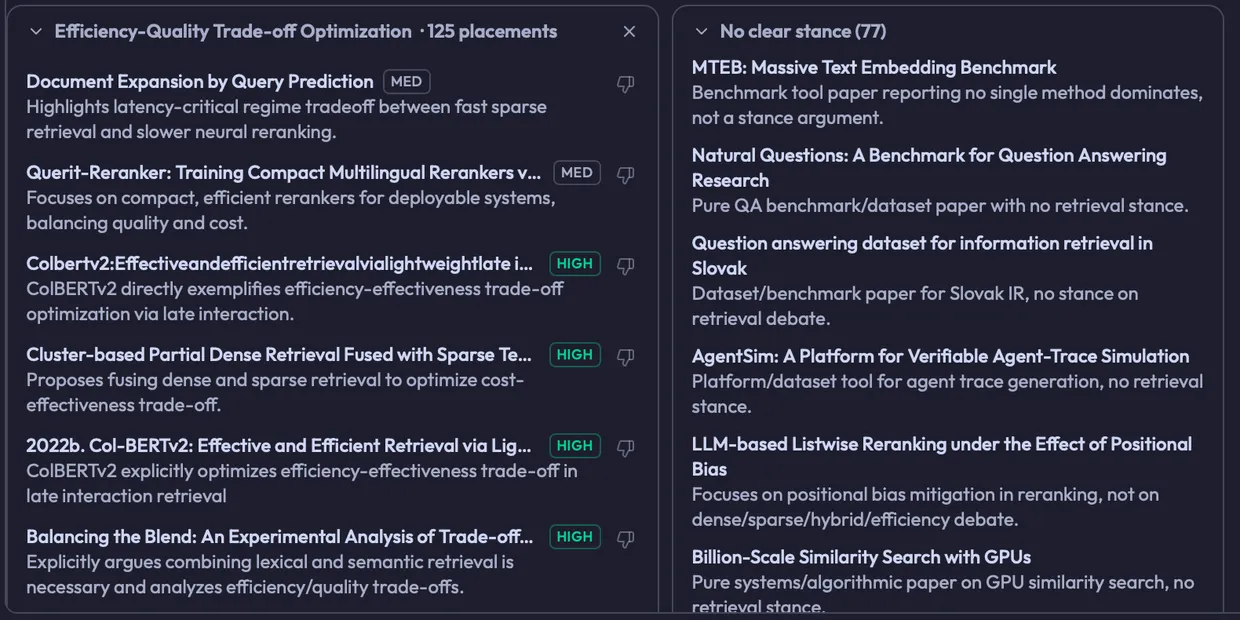Collapse the Efficiency-Quality Trade-off Optimization section
Image resolution: width=1240 pixels, height=620 pixels.
click(x=36, y=32)
